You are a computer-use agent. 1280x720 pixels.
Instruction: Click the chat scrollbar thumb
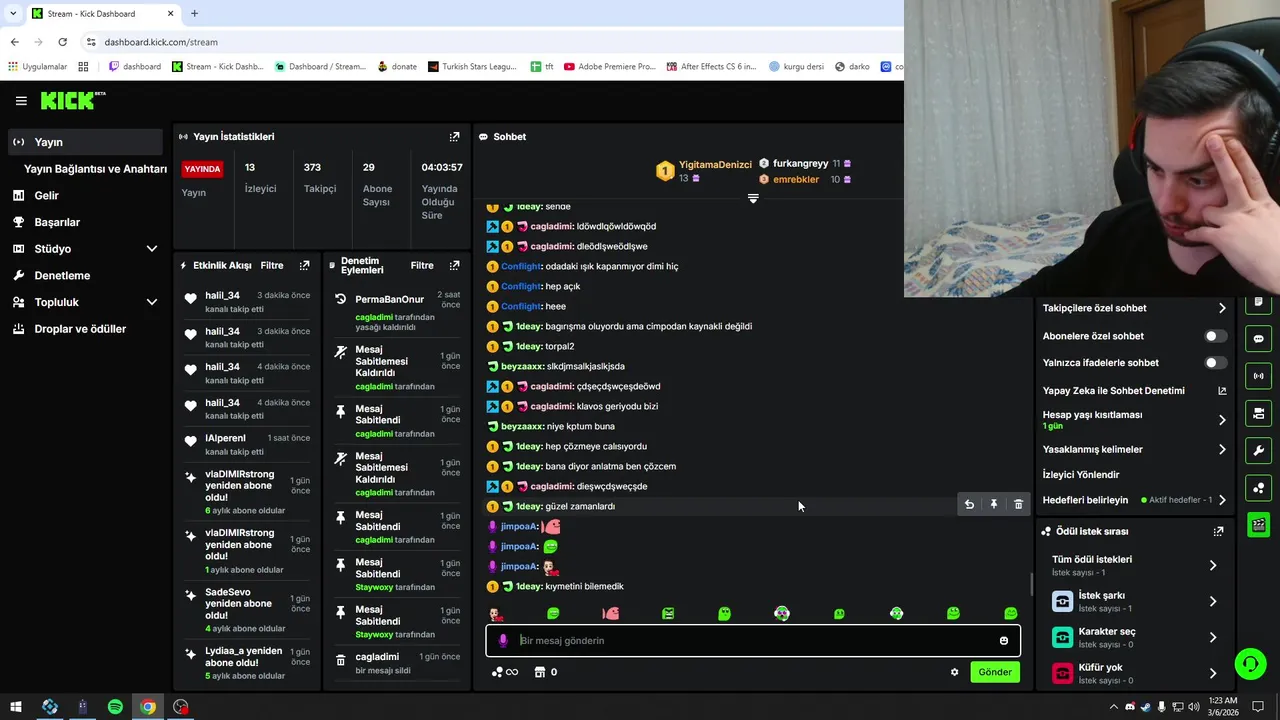(x=1032, y=583)
